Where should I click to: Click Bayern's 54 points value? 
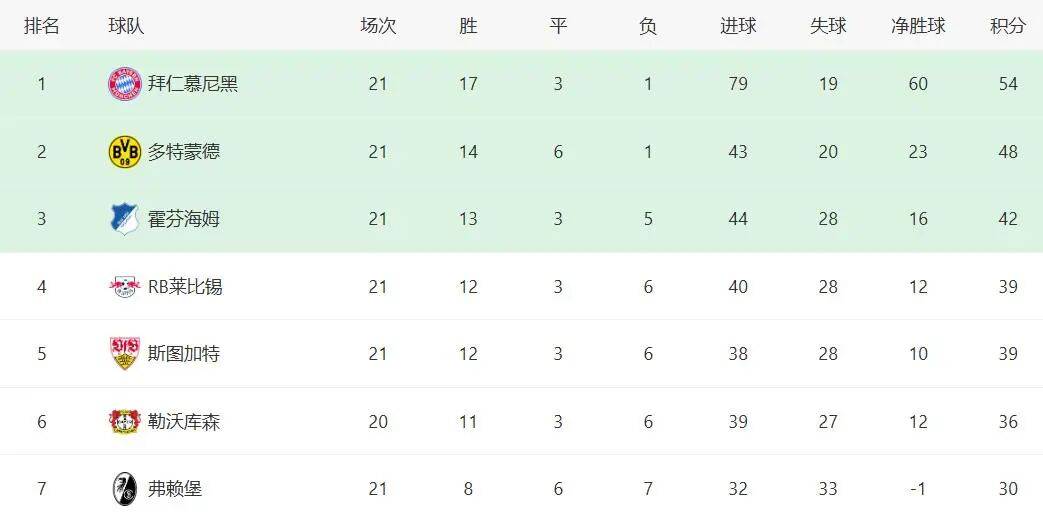coord(1008,84)
